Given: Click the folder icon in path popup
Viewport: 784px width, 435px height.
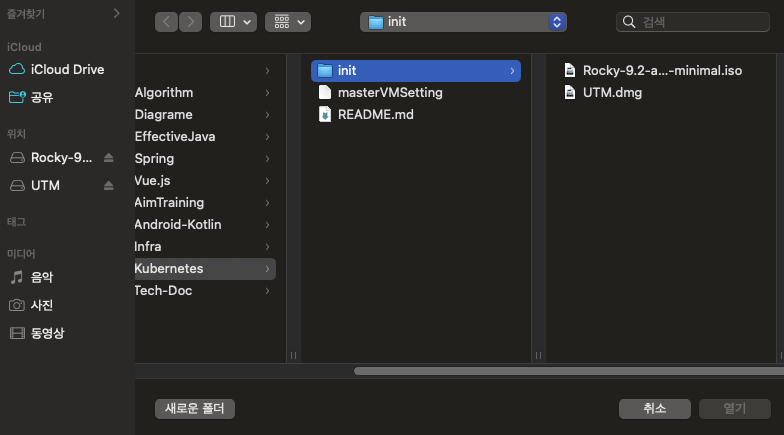Looking at the screenshot, I should (x=376, y=22).
